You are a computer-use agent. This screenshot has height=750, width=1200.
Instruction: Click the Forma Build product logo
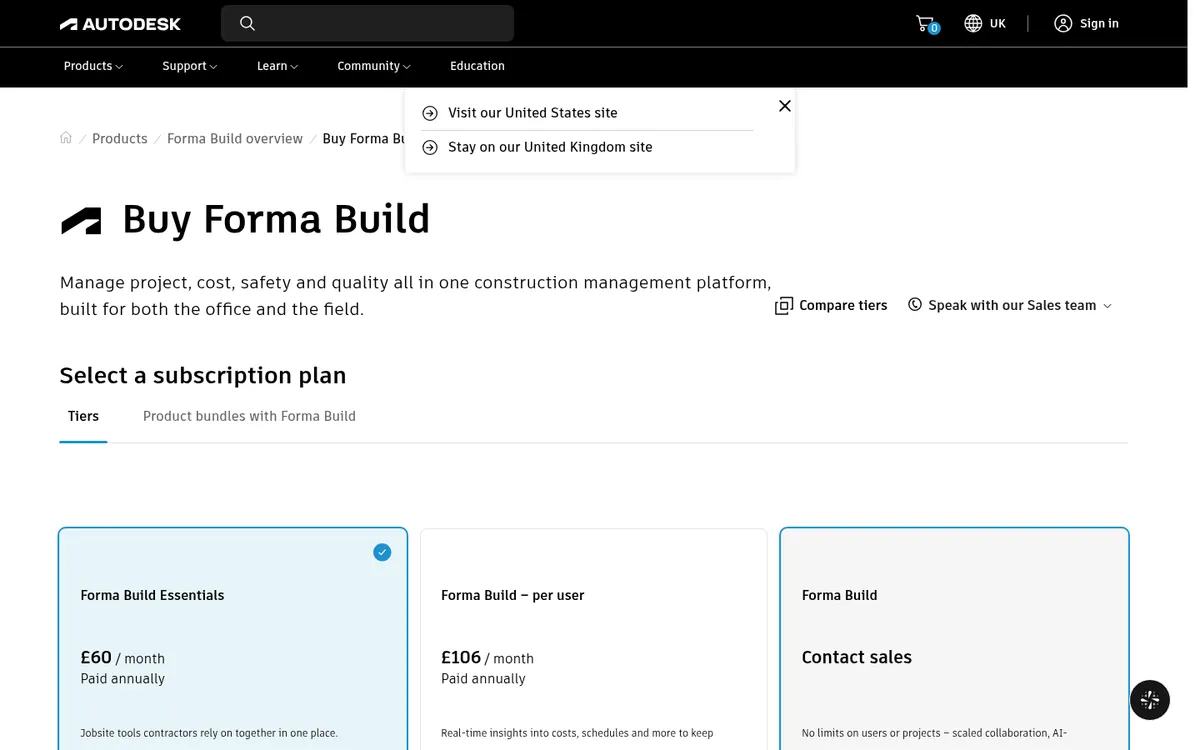pos(81,220)
